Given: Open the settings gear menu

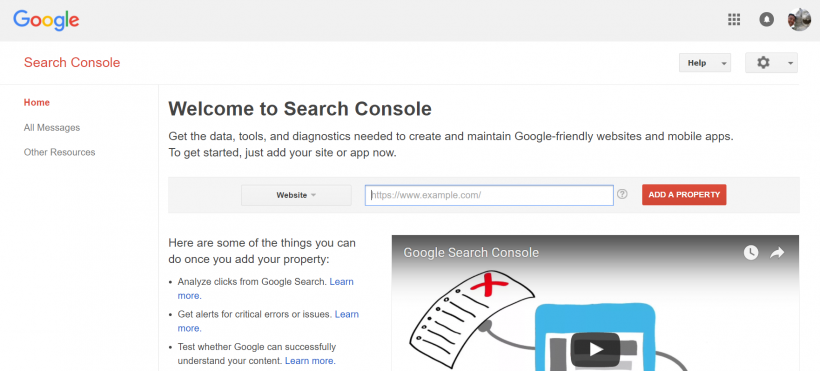Looking at the screenshot, I should [x=771, y=63].
